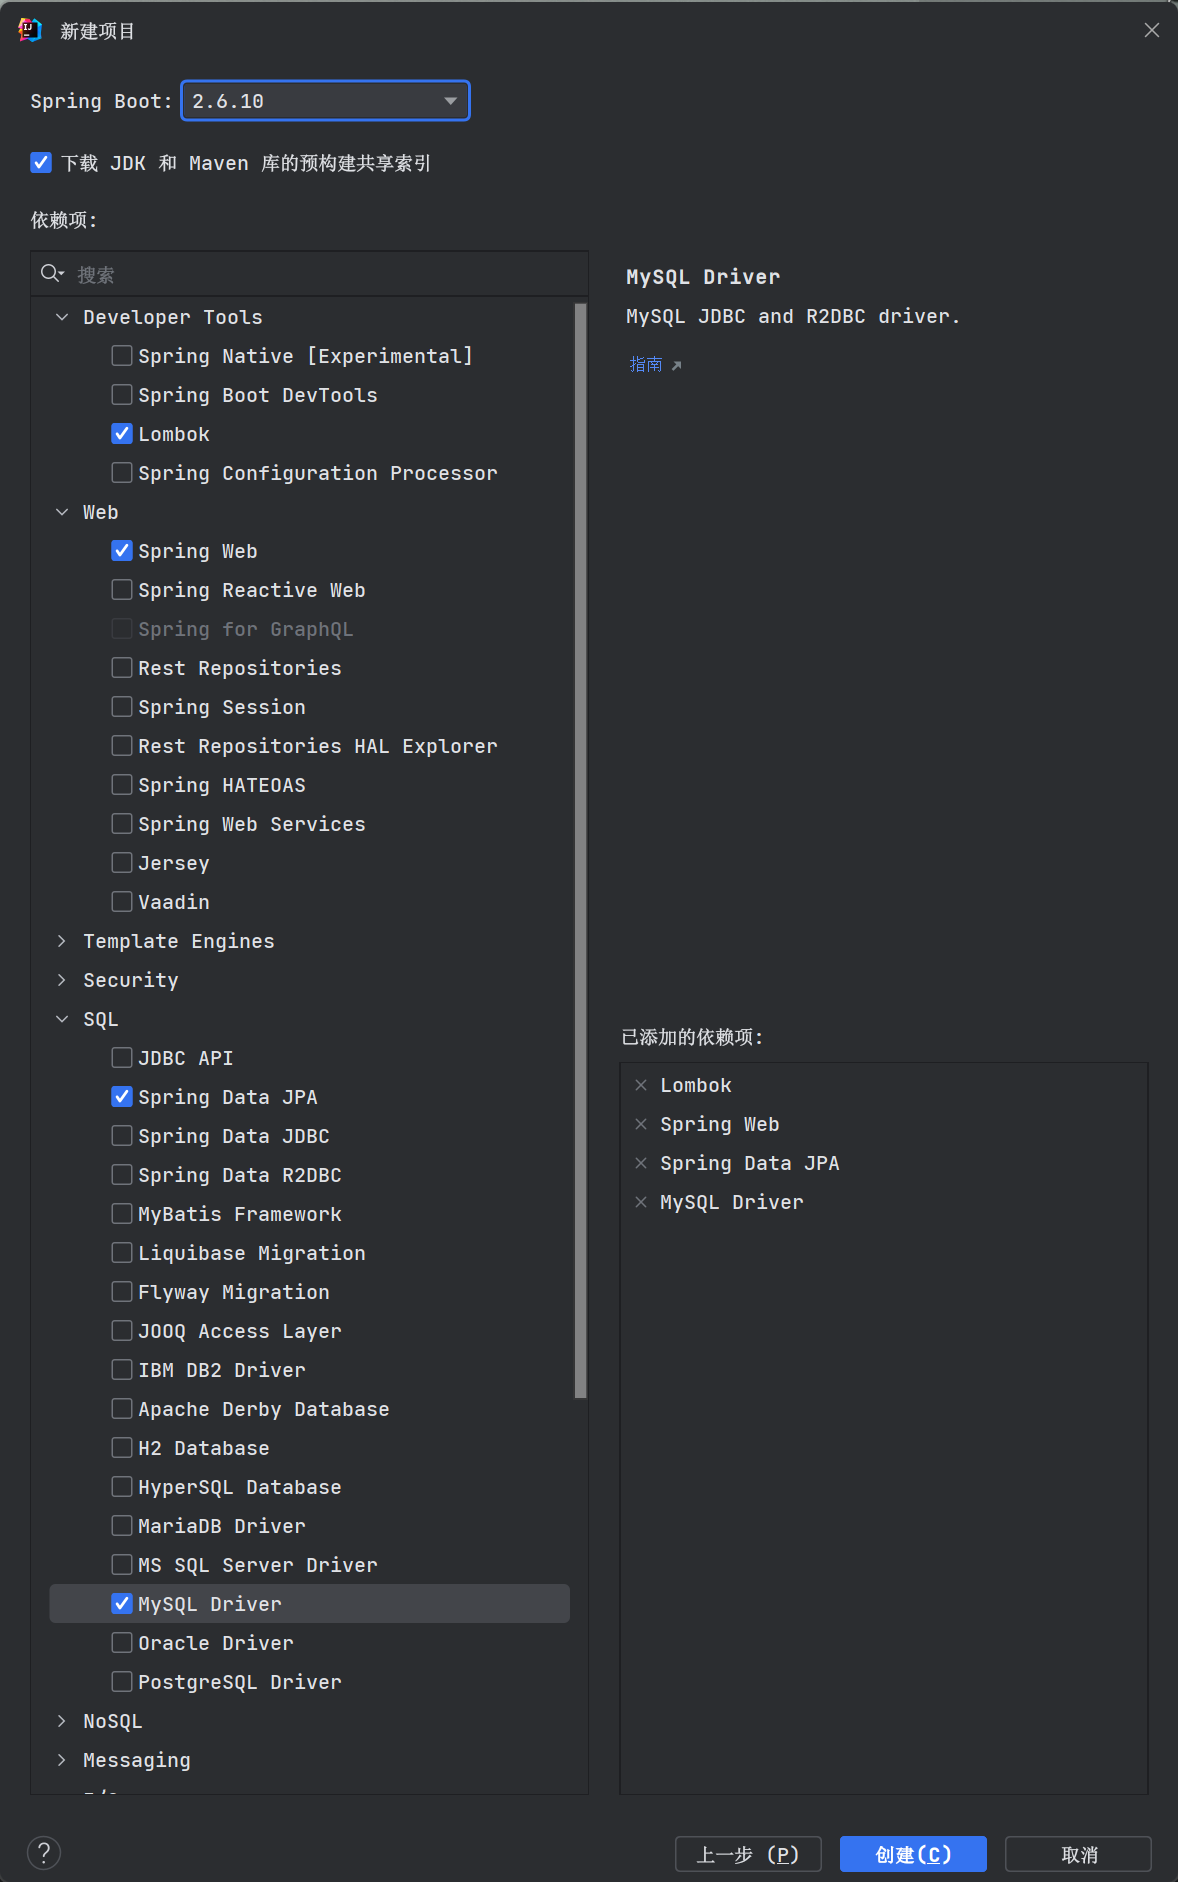1178x1882 pixels.
Task: Expand the NoSQL group
Action: tap(62, 1721)
